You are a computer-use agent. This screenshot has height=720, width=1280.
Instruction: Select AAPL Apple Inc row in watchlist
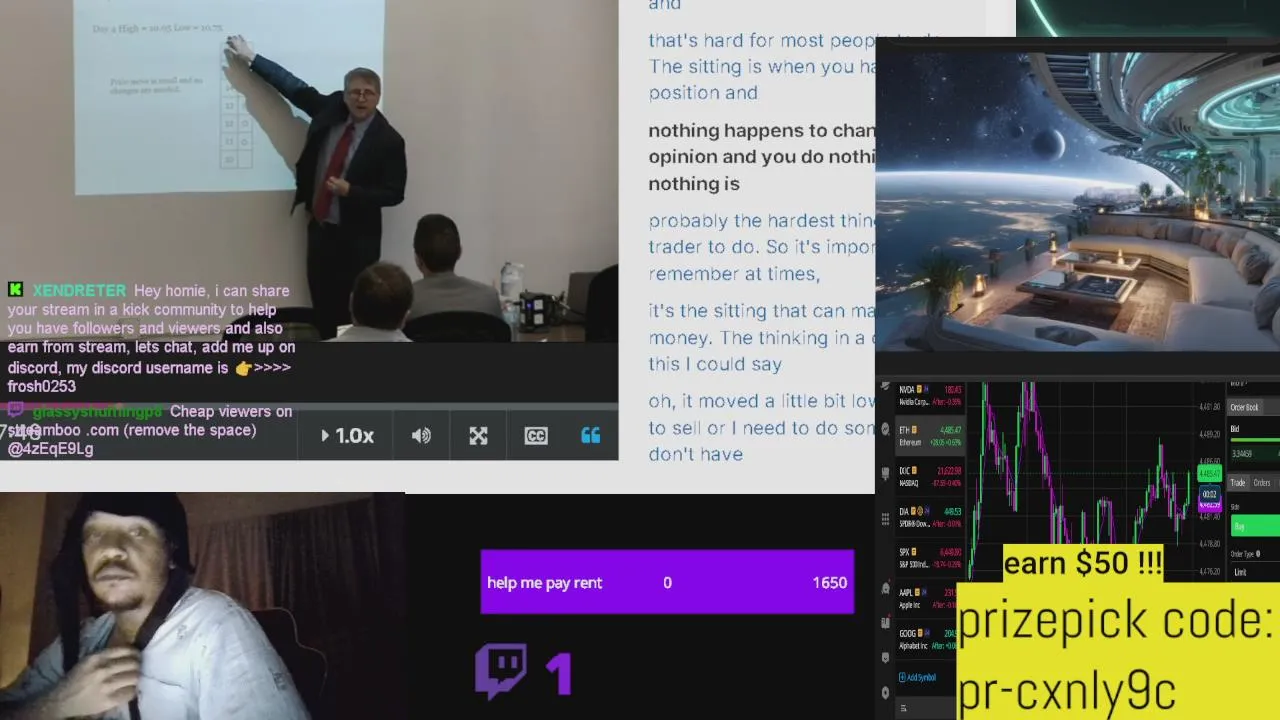click(x=925, y=598)
